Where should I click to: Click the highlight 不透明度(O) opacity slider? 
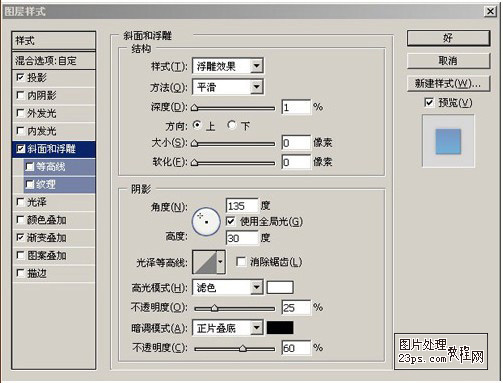click(235, 308)
